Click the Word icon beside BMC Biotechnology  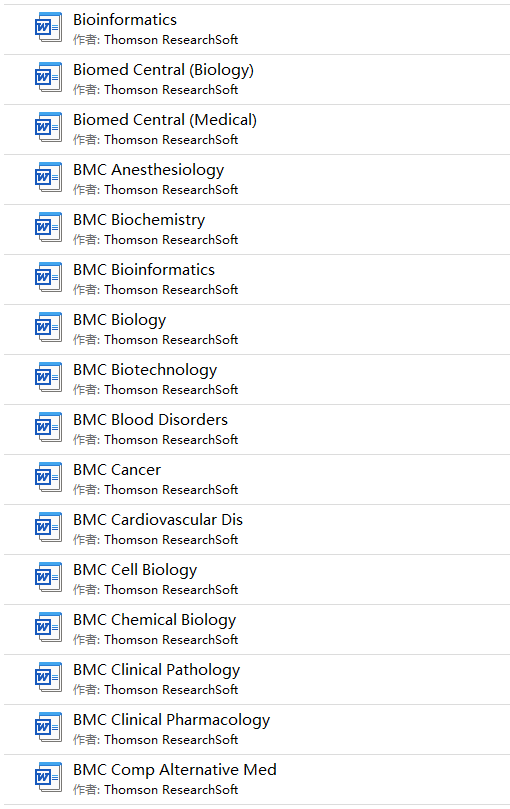point(49,378)
